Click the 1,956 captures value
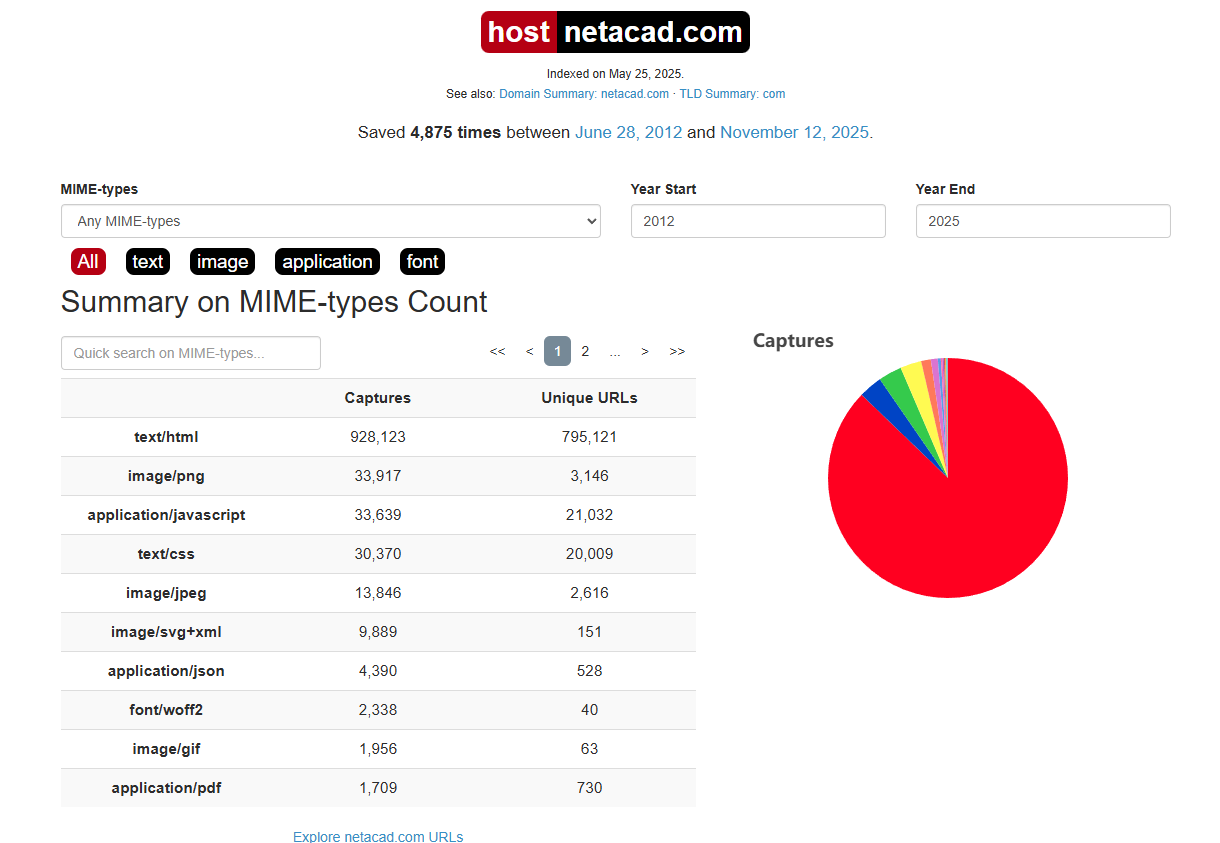This screenshot has height=843, width=1220. point(378,749)
